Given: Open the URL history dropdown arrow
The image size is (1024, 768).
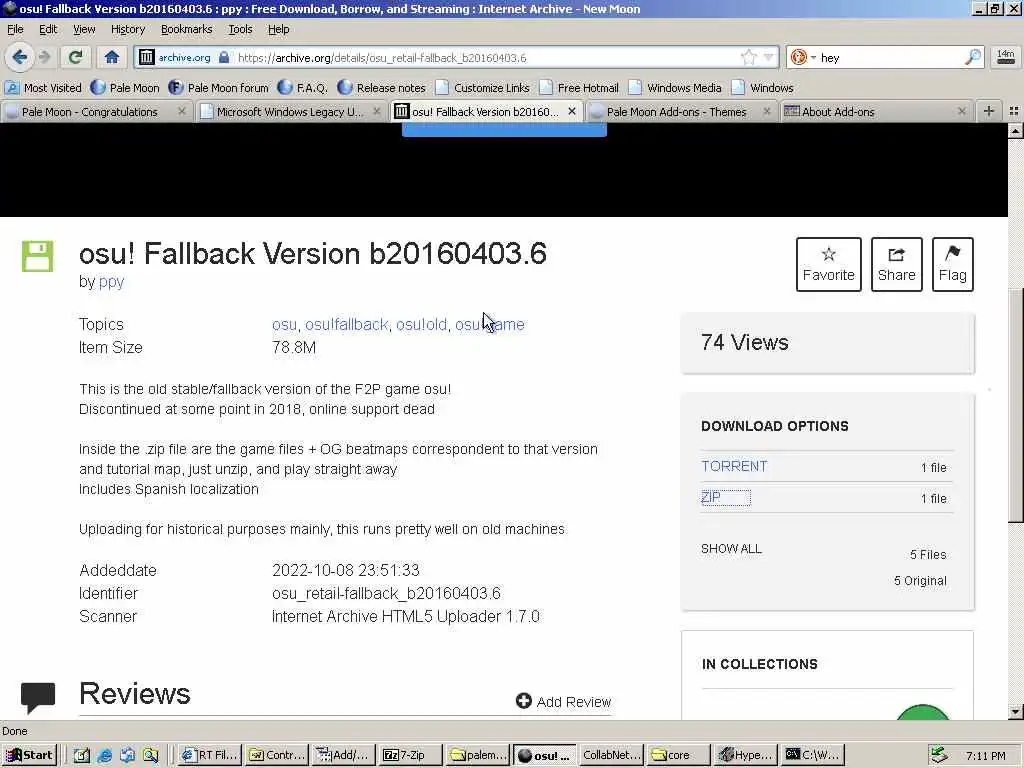Looking at the screenshot, I should click(x=769, y=57).
